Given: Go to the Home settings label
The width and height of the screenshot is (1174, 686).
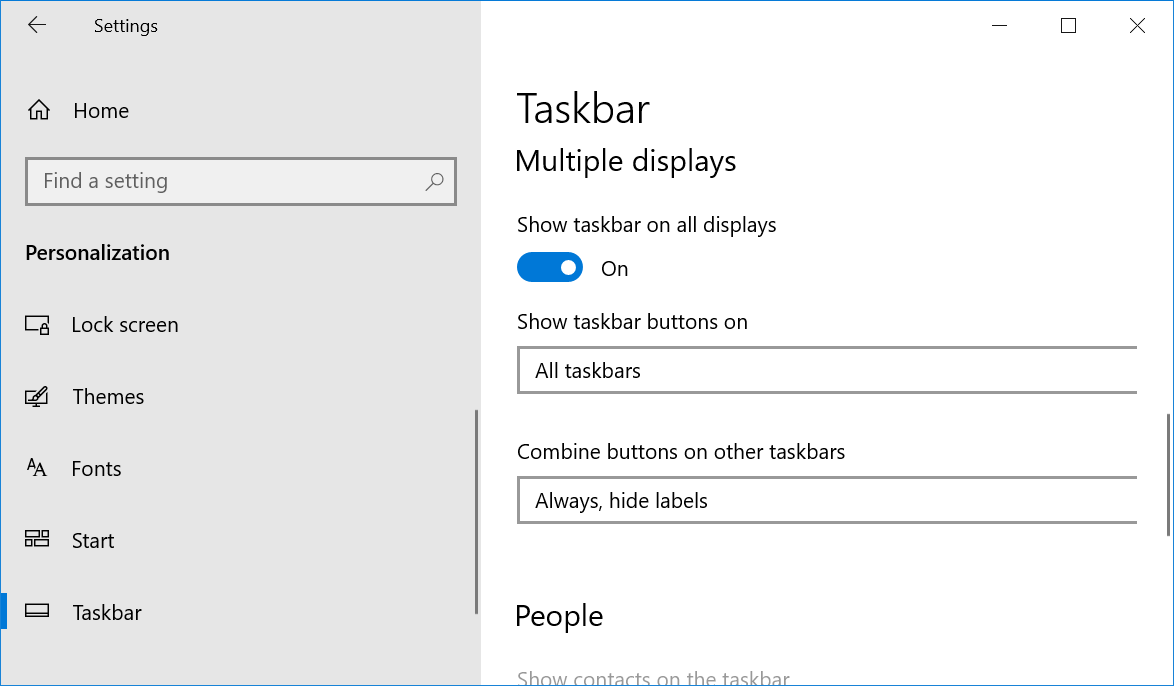Looking at the screenshot, I should point(101,111).
